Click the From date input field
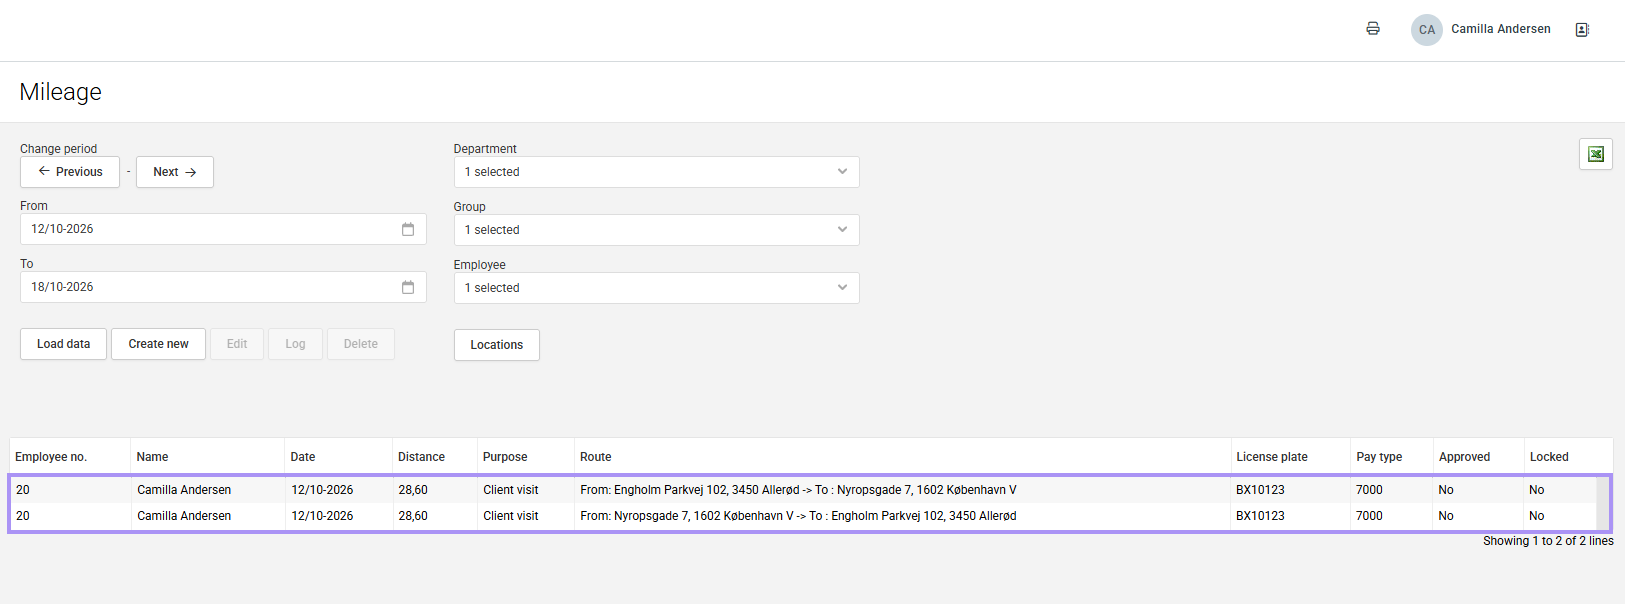 tap(223, 229)
